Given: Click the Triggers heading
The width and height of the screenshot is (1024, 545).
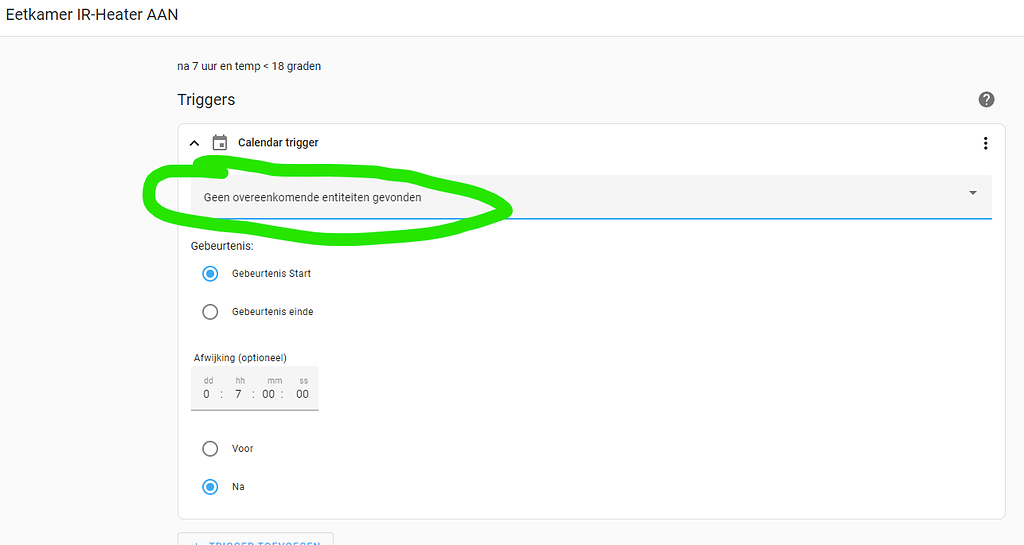Looking at the screenshot, I should [x=206, y=100].
